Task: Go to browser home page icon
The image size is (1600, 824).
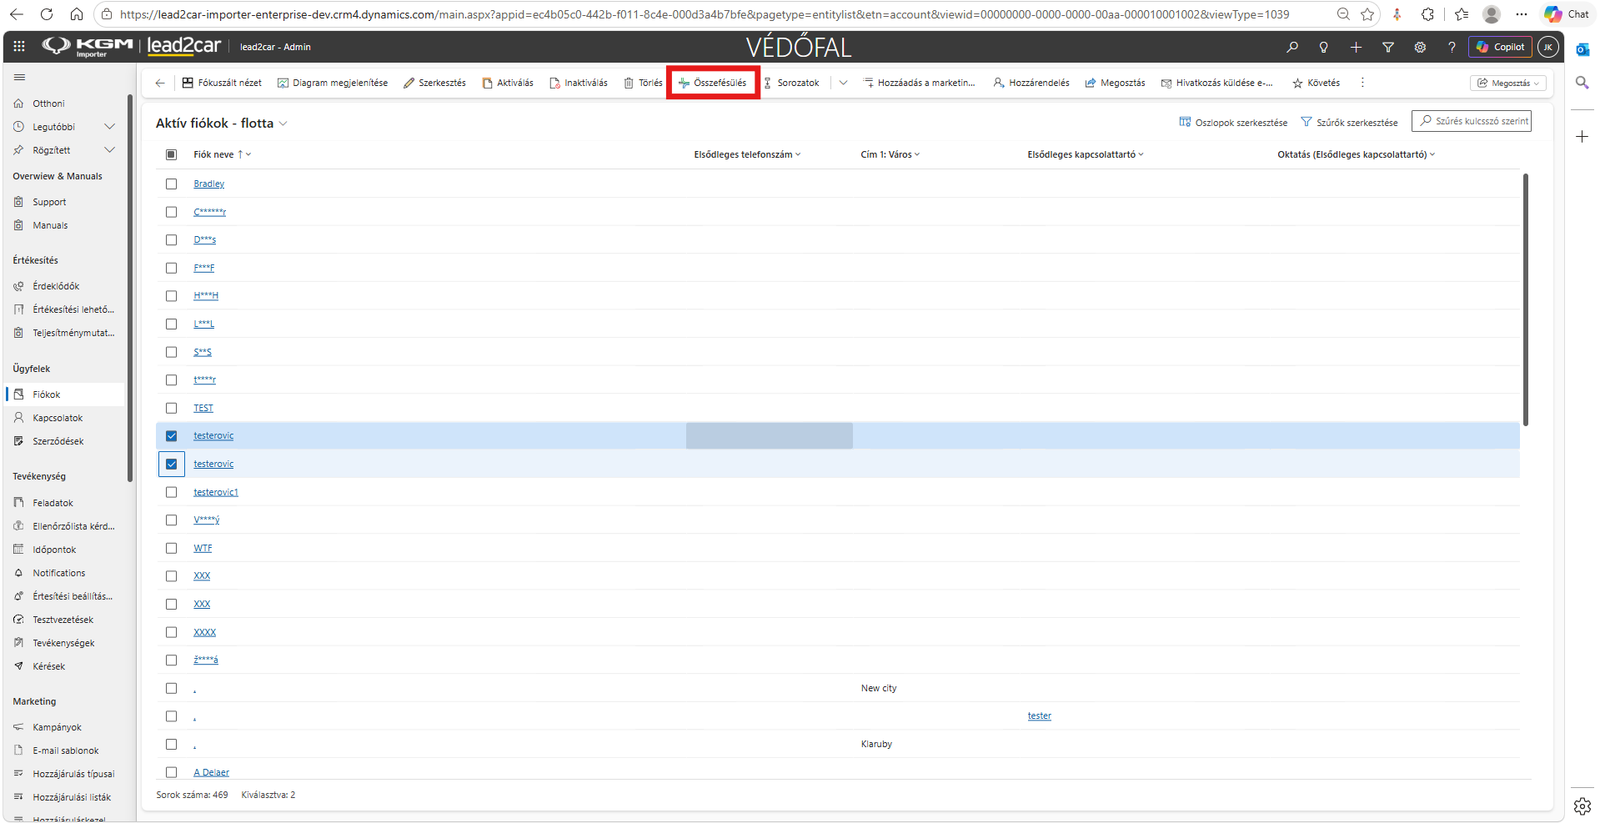Action: pos(76,14)
